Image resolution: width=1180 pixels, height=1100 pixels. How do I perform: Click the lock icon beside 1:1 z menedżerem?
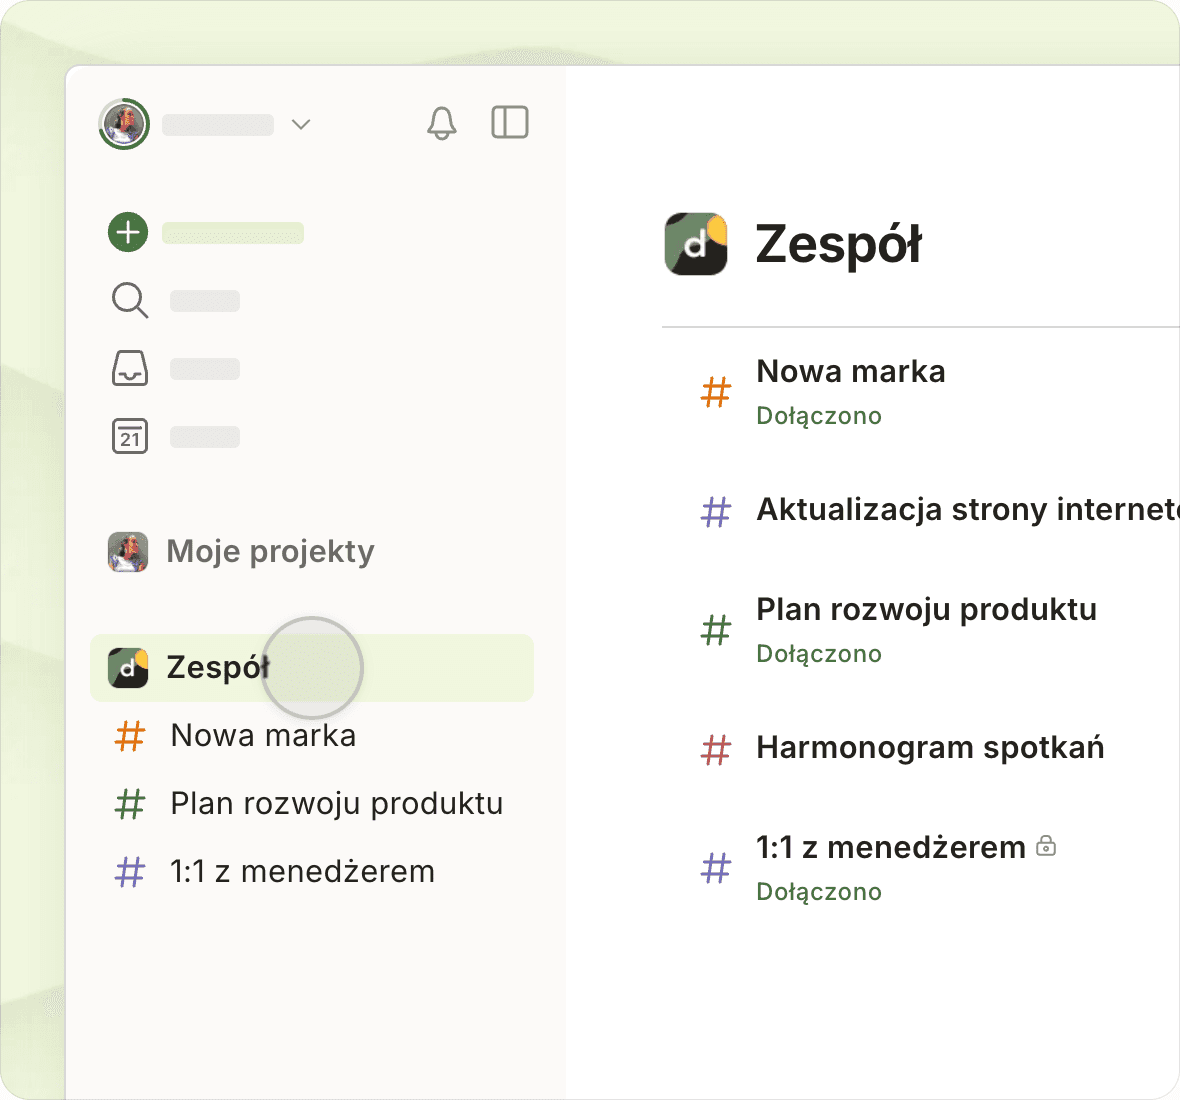[x=1046, y=846]
